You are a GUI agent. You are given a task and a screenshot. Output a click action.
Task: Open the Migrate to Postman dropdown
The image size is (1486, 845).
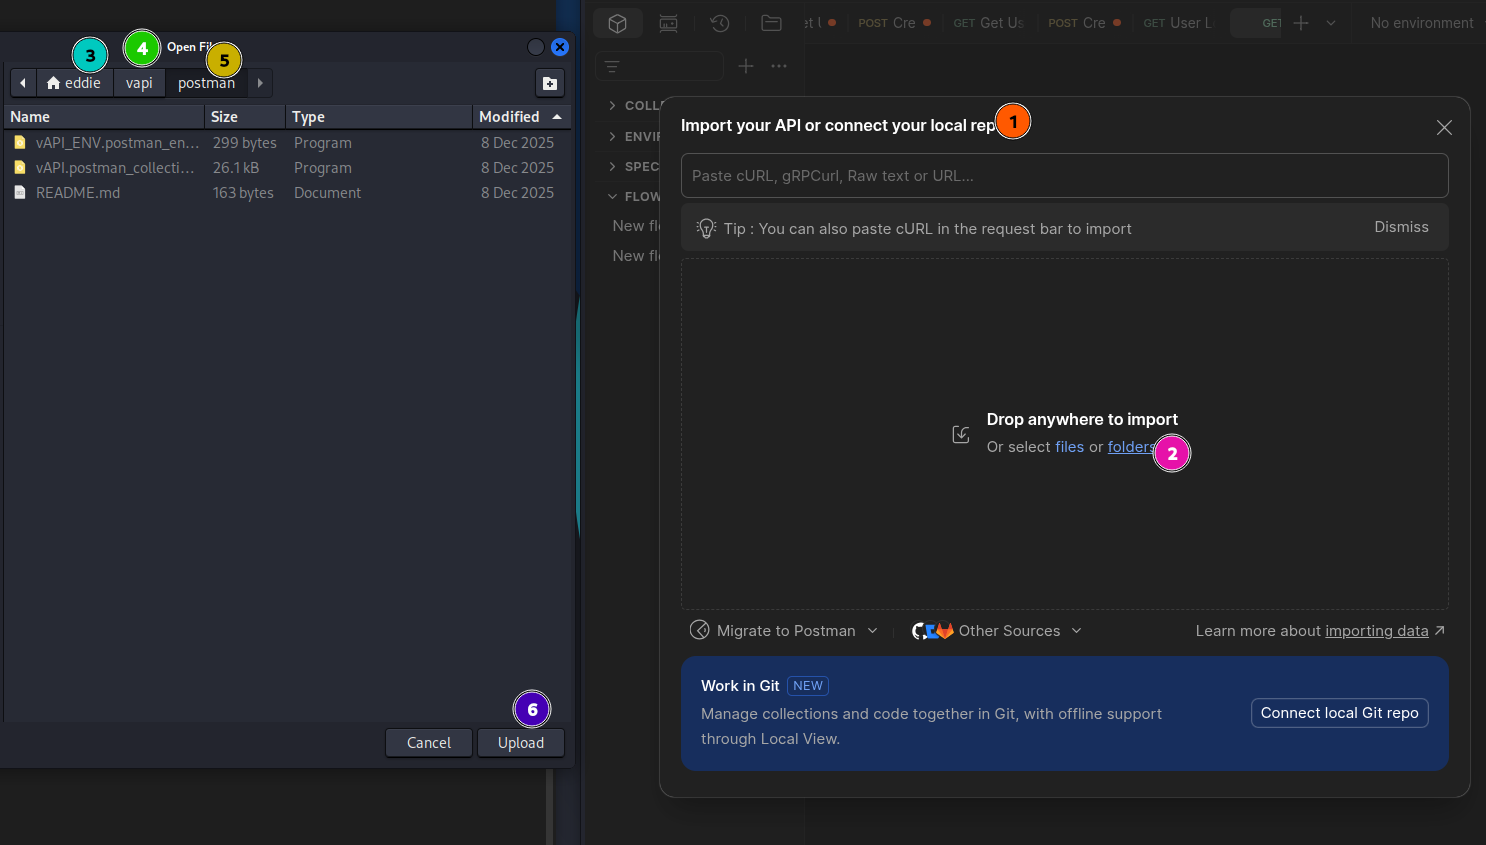click(785, 631)
